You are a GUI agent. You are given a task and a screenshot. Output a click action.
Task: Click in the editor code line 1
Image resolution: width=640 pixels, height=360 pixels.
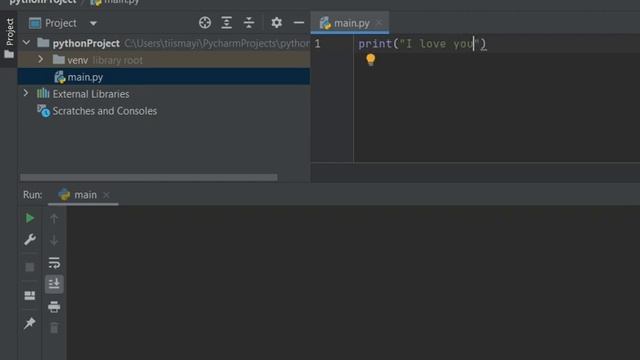(422, 44)
